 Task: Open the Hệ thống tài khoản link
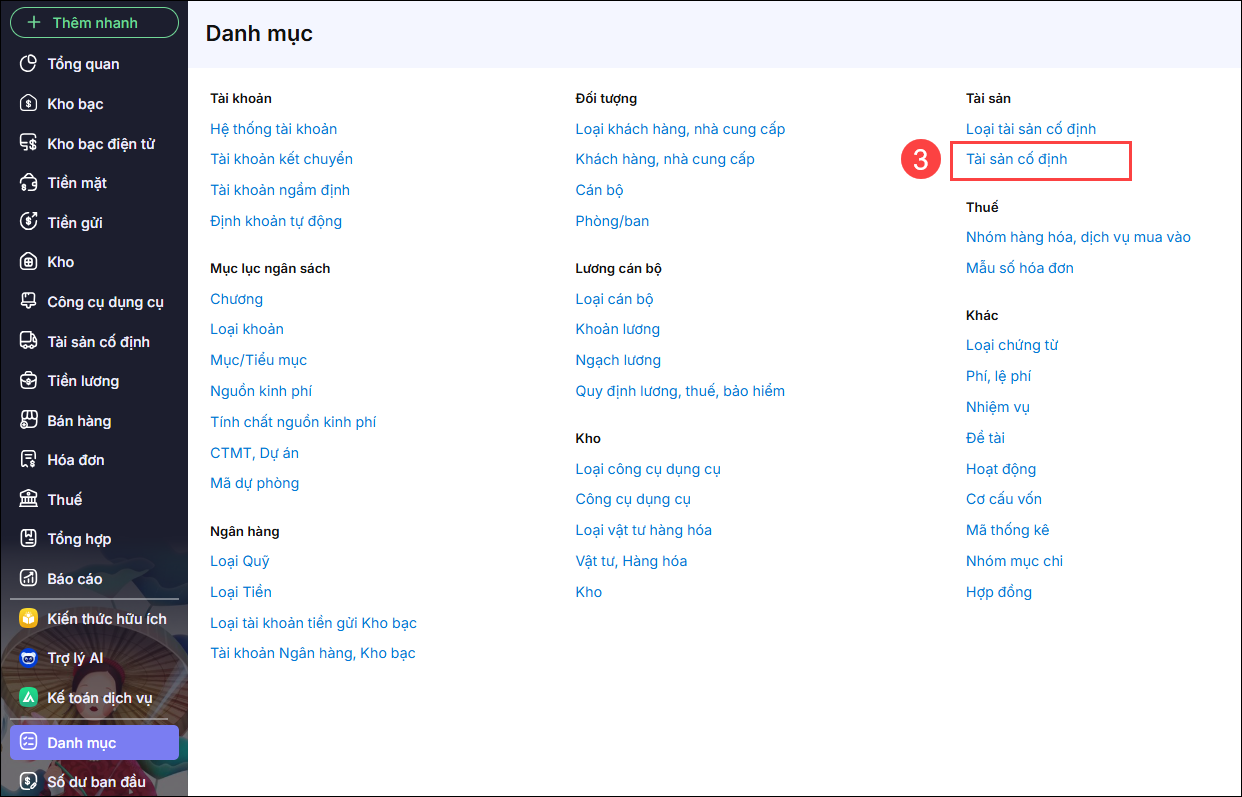pos(273,129)
